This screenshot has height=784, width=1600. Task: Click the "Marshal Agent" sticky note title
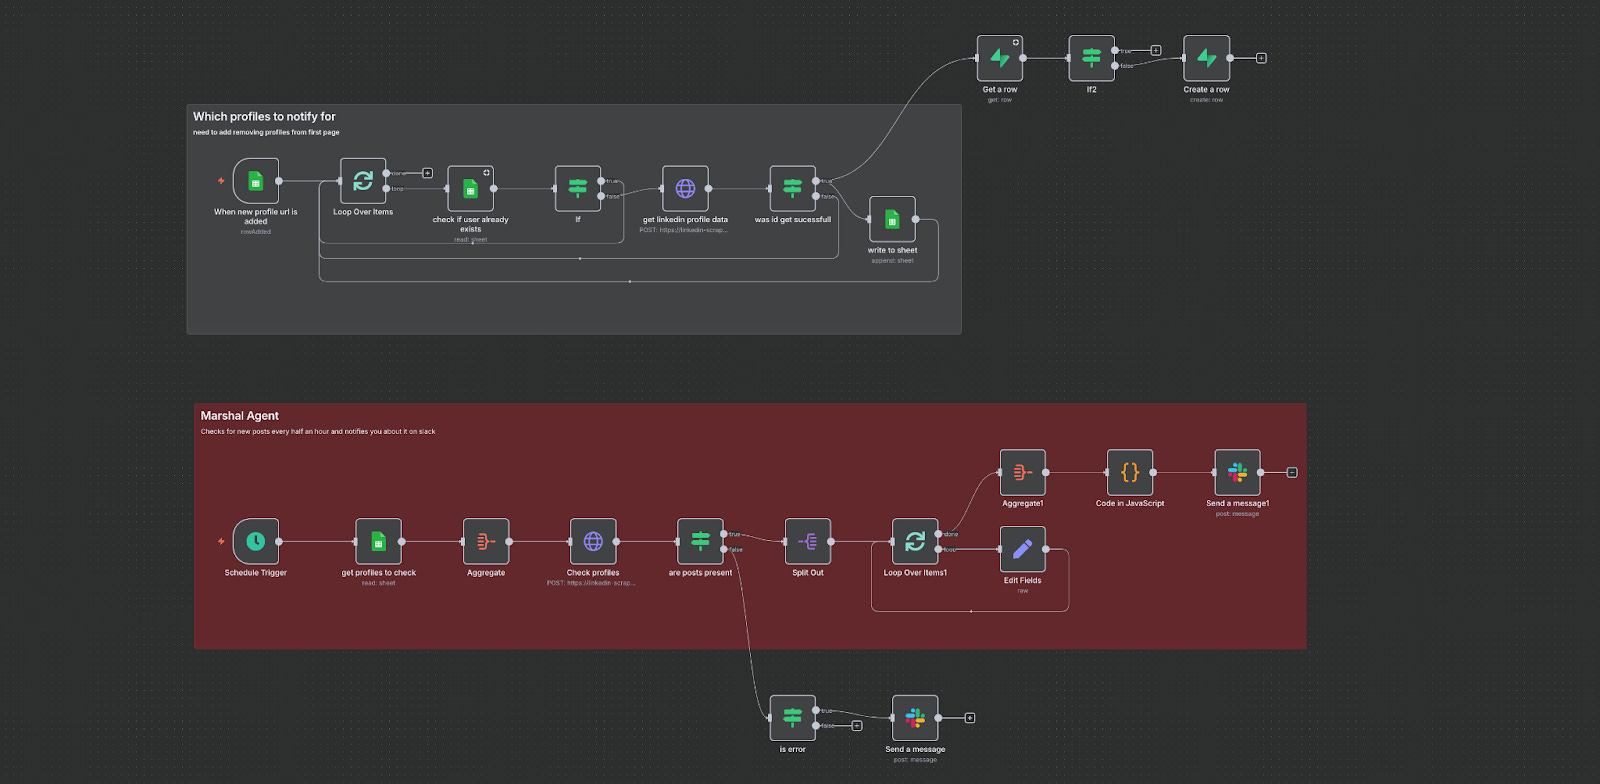click(239, 416)
